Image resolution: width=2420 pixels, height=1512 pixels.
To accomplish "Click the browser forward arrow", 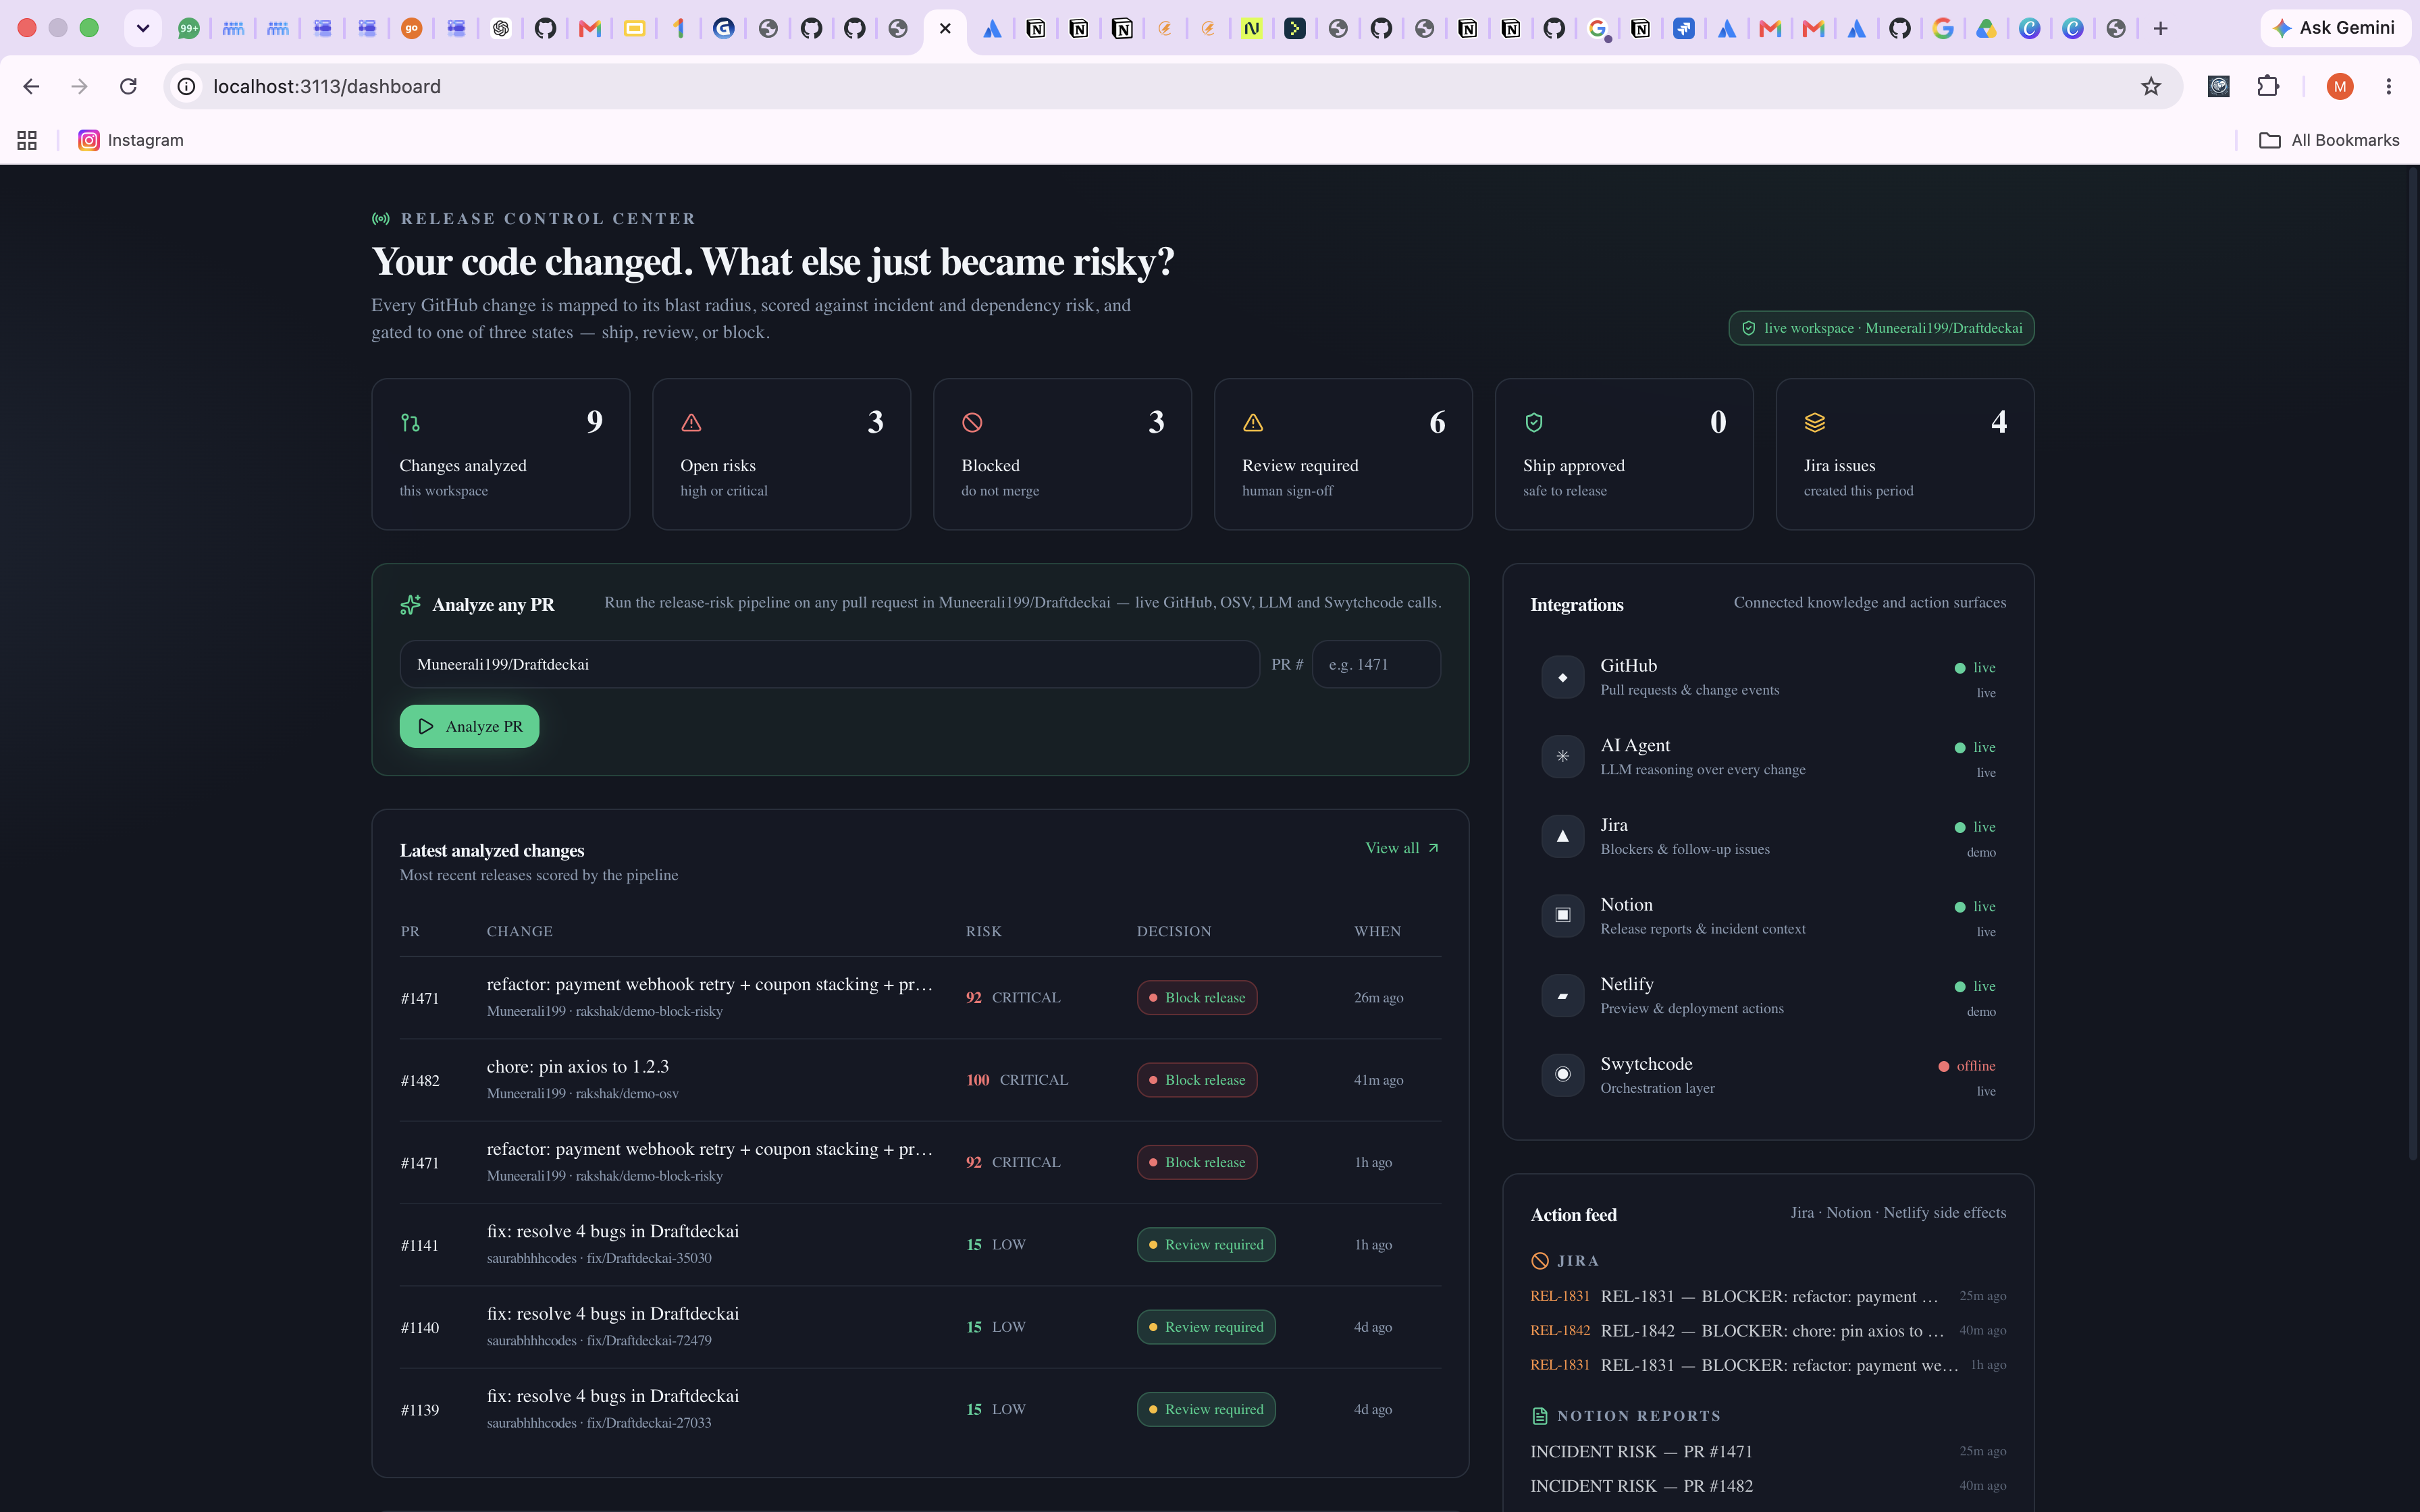I will 79,87.
